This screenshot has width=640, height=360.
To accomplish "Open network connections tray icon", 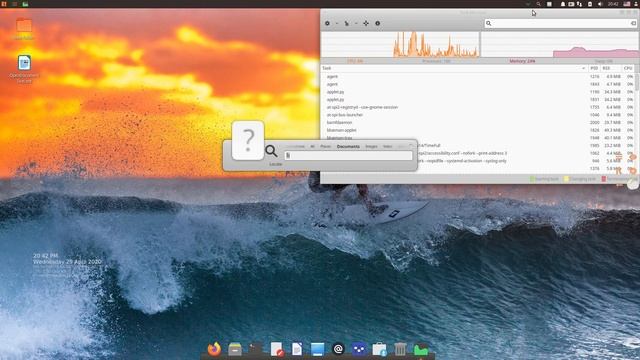I will click(580, 4).
